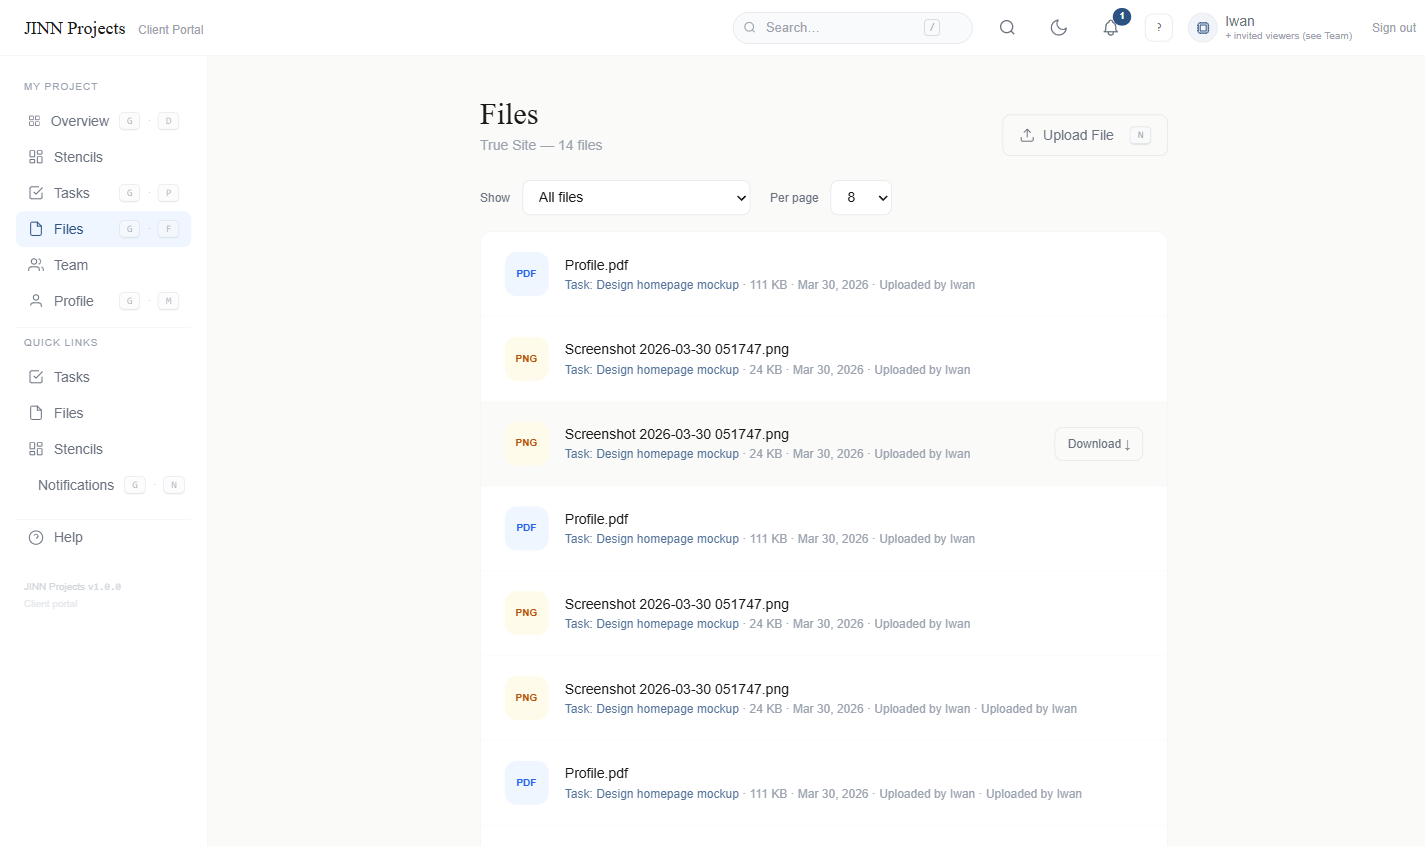Click 'JINN Projects v1.0.0' version text
This screenshot has width=1425, height=846.
[x=72, y=587]
